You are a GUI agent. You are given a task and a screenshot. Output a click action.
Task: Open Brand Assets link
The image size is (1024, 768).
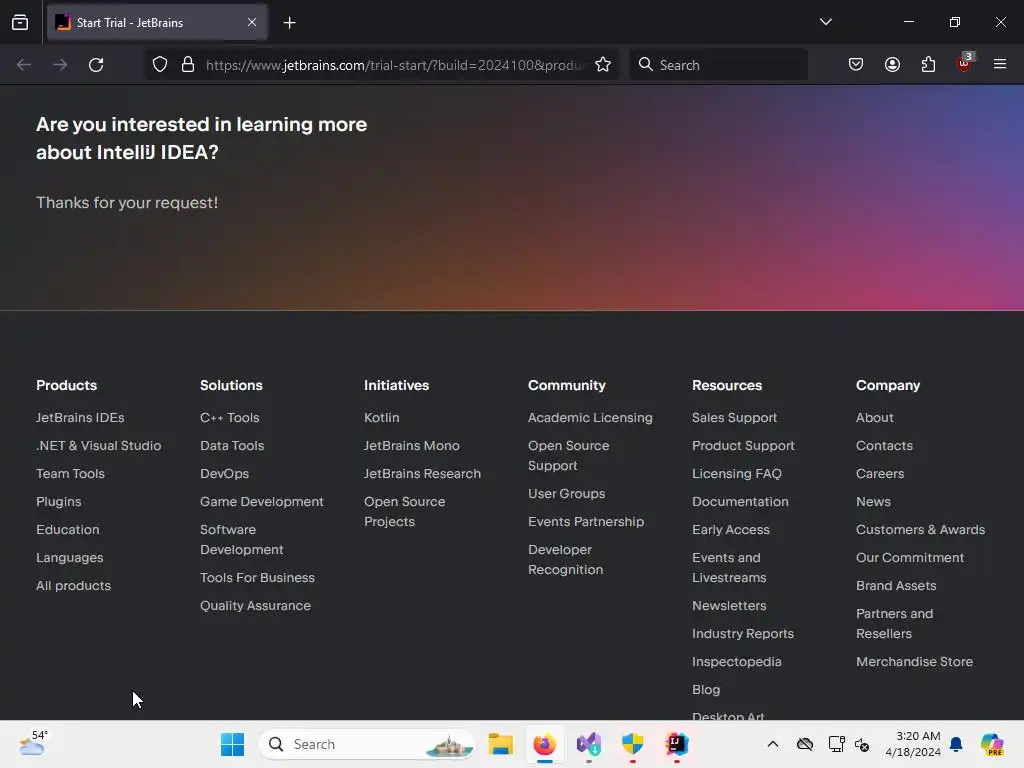point(896,586)
